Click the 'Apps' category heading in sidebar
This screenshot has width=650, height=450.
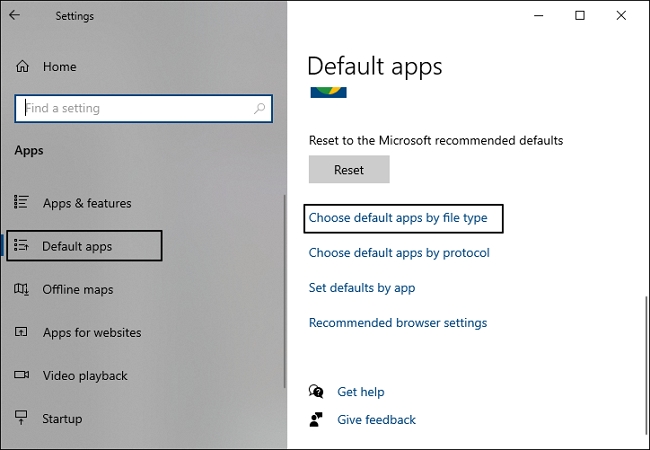tap(29, 150)
